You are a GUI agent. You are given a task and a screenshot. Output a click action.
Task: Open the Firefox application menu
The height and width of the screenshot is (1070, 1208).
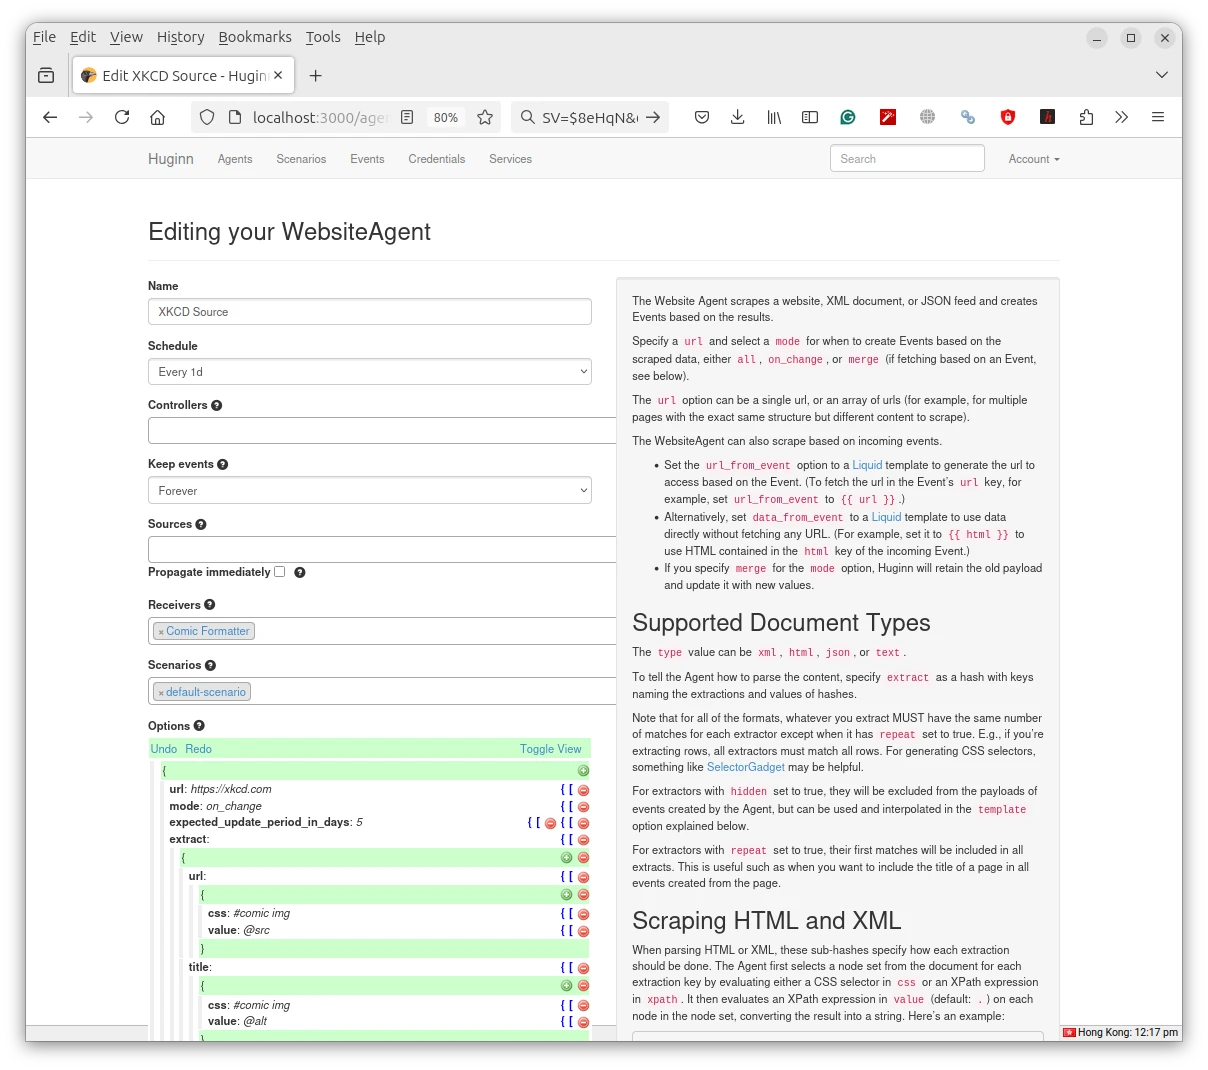pos(1158,117)
